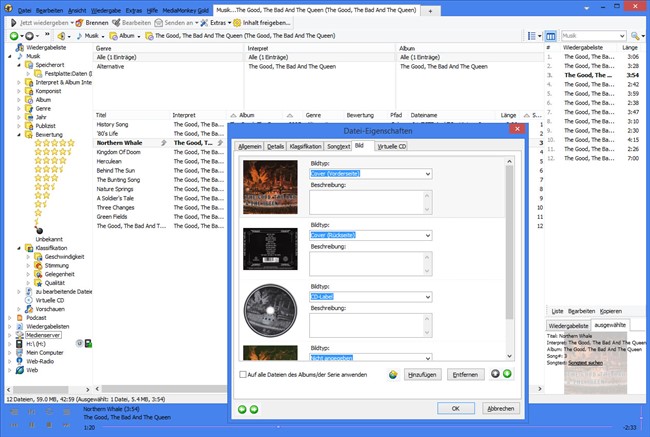Open the Wiedergabe menu
This screenshot has height=437, width=650.
105,10
